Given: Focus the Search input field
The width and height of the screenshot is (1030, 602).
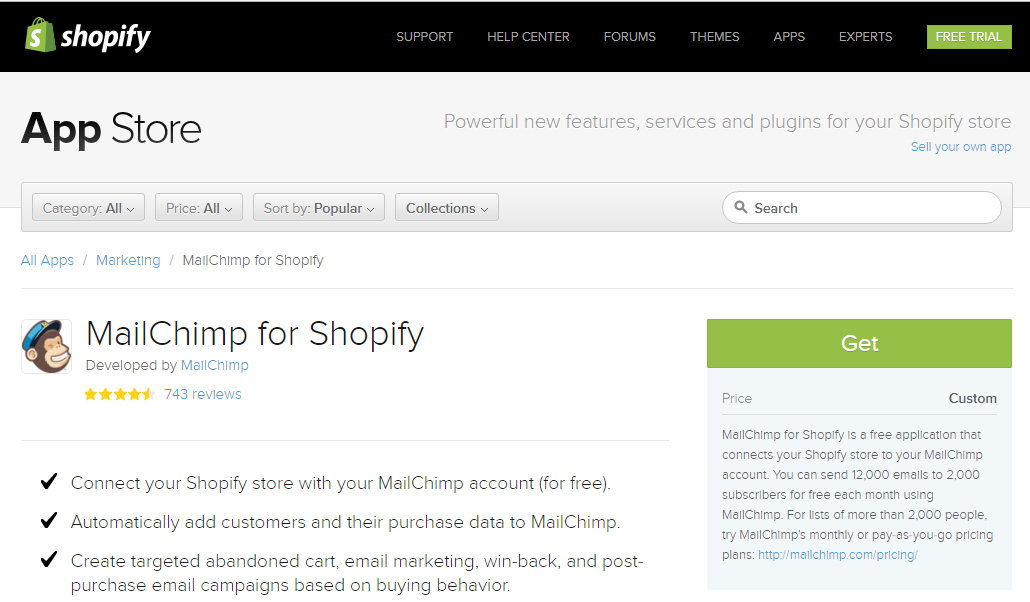Looking at the screenshot, I should tap(862, 208).
